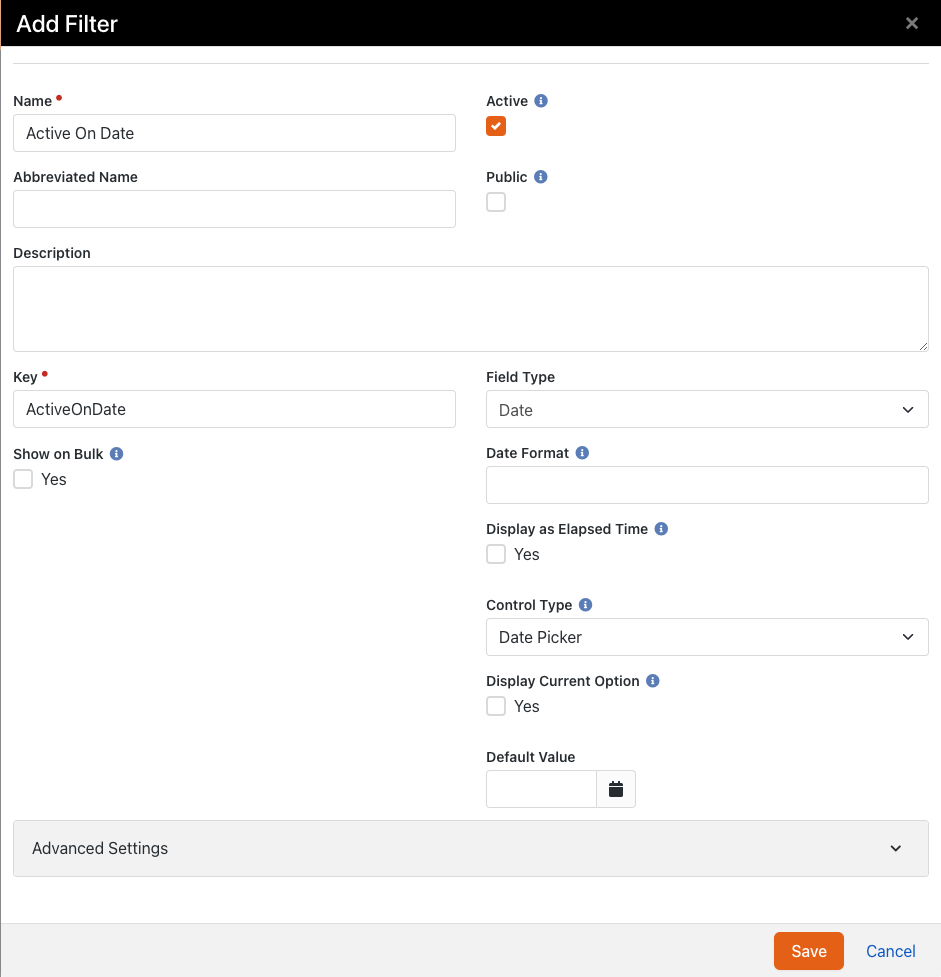Screen dimensions: 941x977
Task: Save the new filter
Action: coord(809,951)
